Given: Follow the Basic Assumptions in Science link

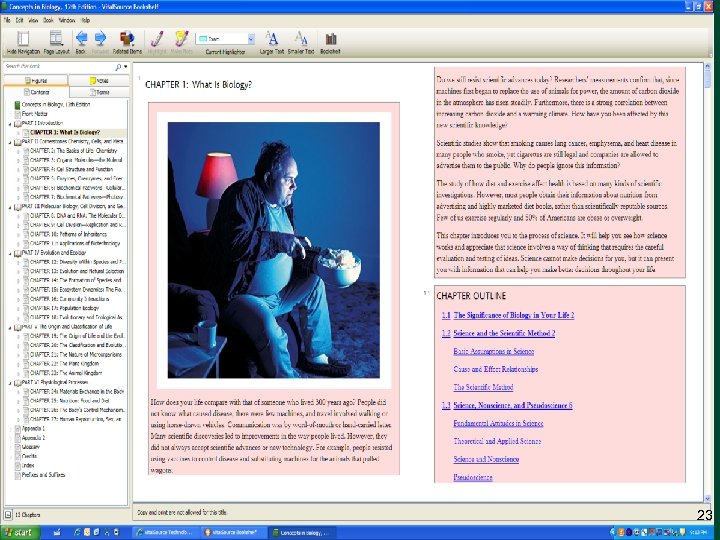Looking at the screenshot, I should [494, 351].
